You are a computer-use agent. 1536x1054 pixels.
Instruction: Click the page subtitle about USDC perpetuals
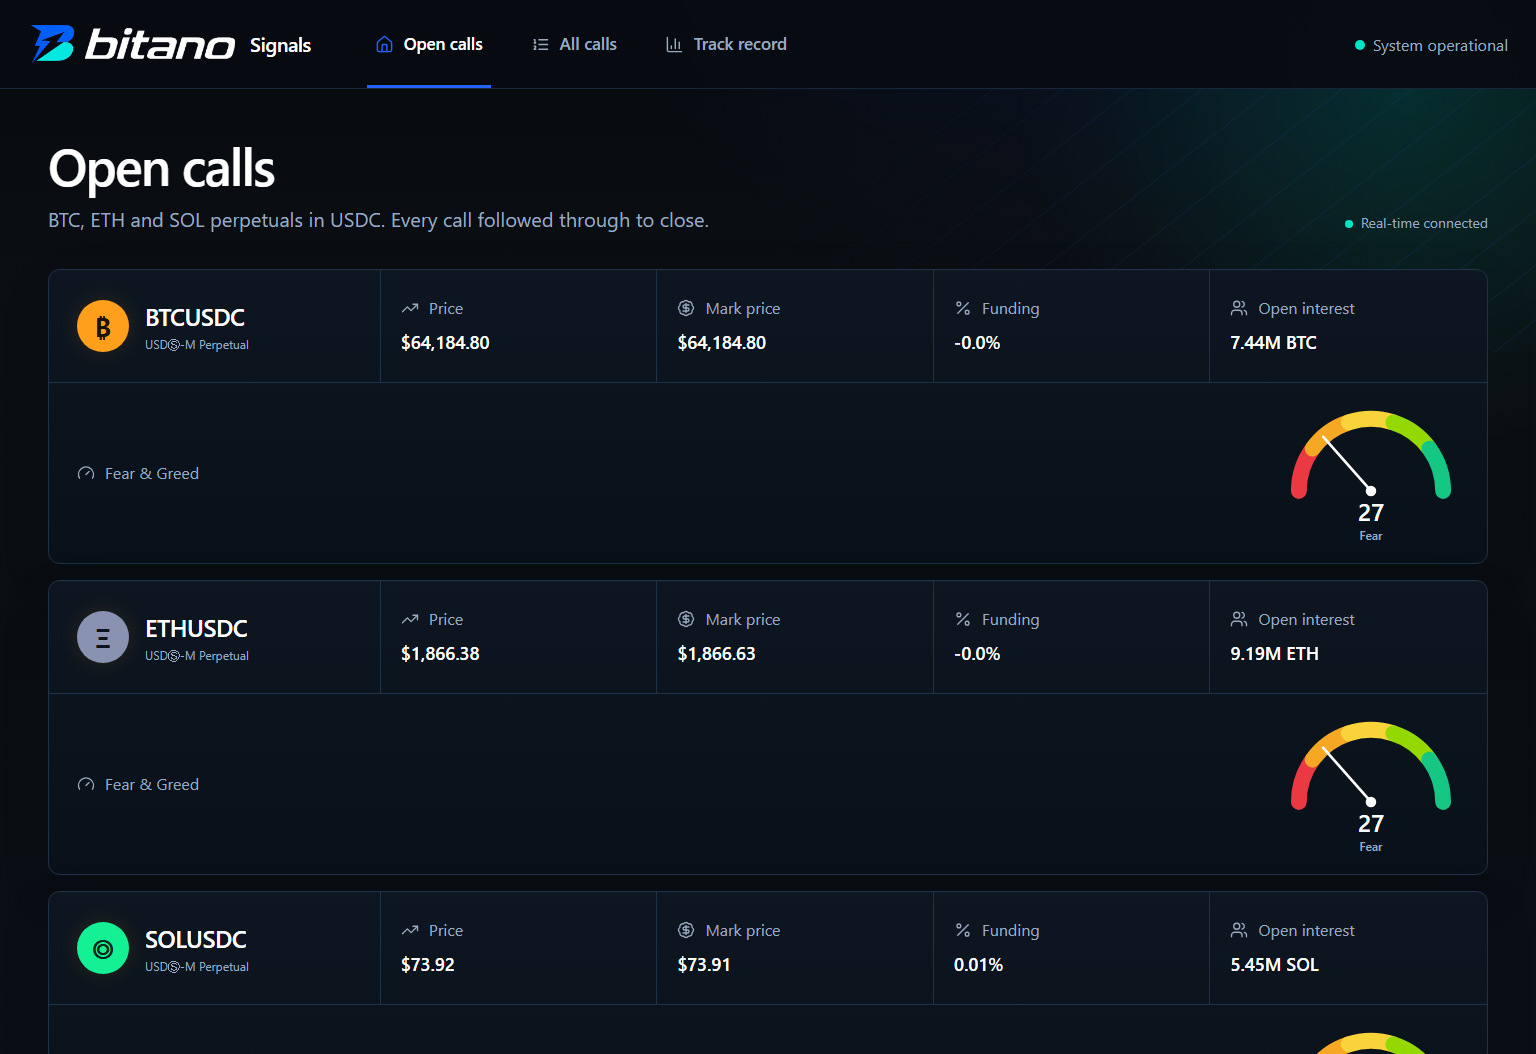pos(378,221)
